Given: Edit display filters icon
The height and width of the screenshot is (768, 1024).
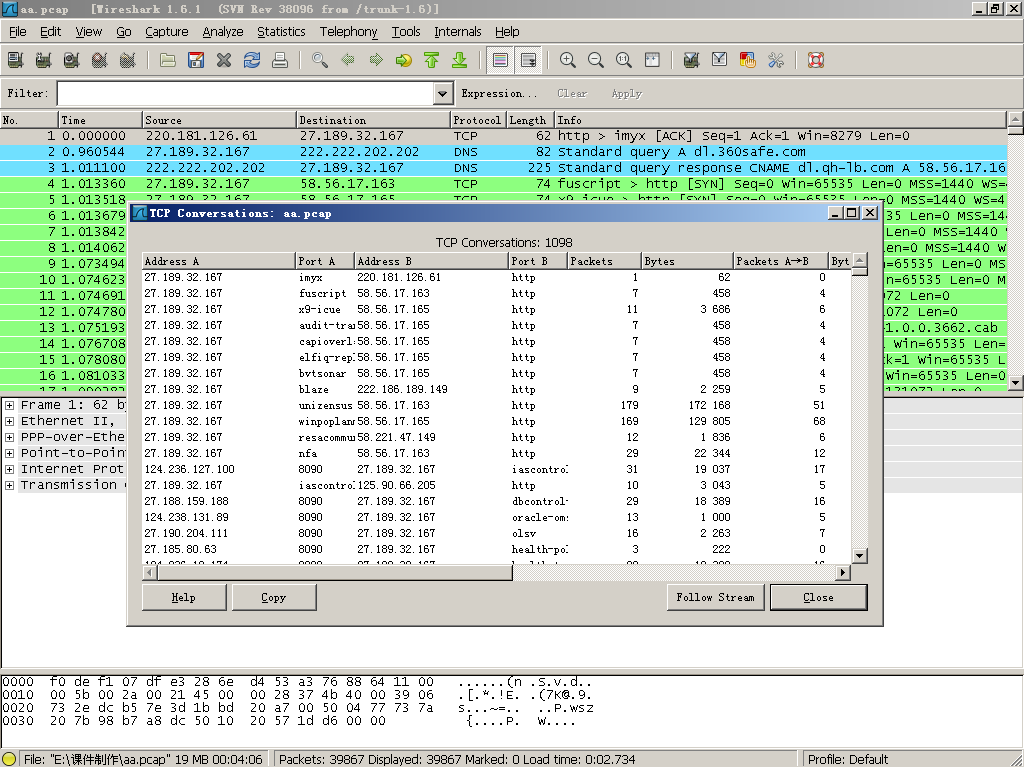Looking at the screenshot, I should (x=720, y=61).
